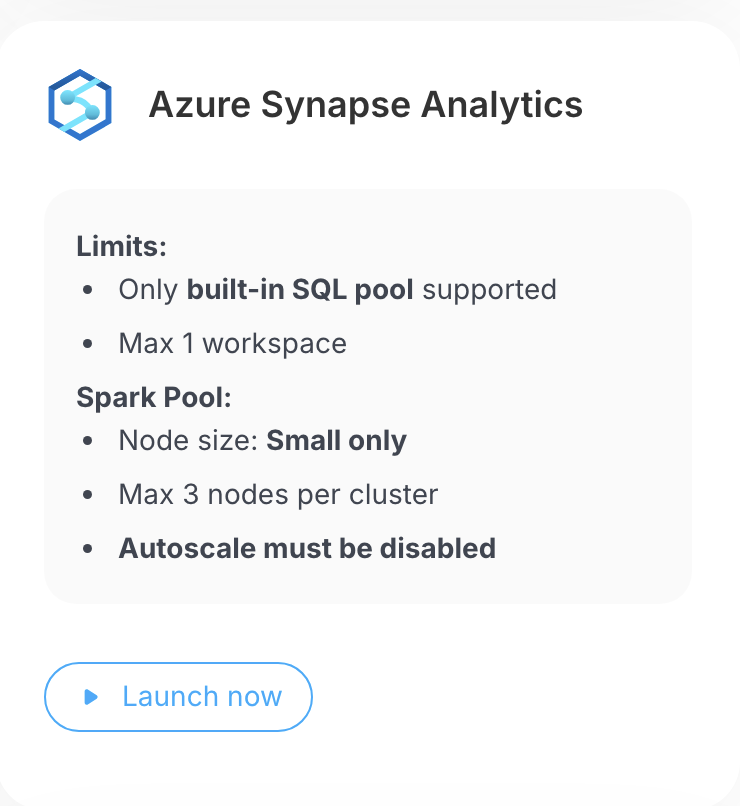Click the Limits: heading
Image resolution: width=740 pixels, height=806 pixels.
tap(121, 246)
